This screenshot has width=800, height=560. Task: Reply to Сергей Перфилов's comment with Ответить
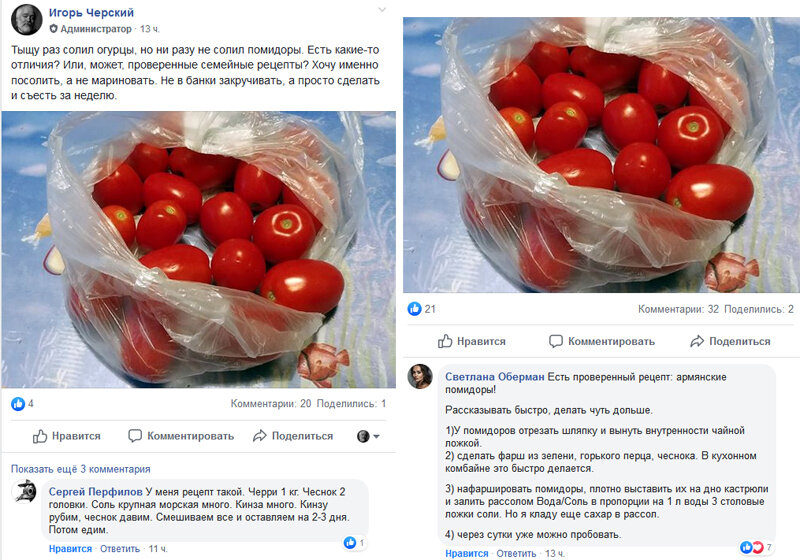[119, 549]
